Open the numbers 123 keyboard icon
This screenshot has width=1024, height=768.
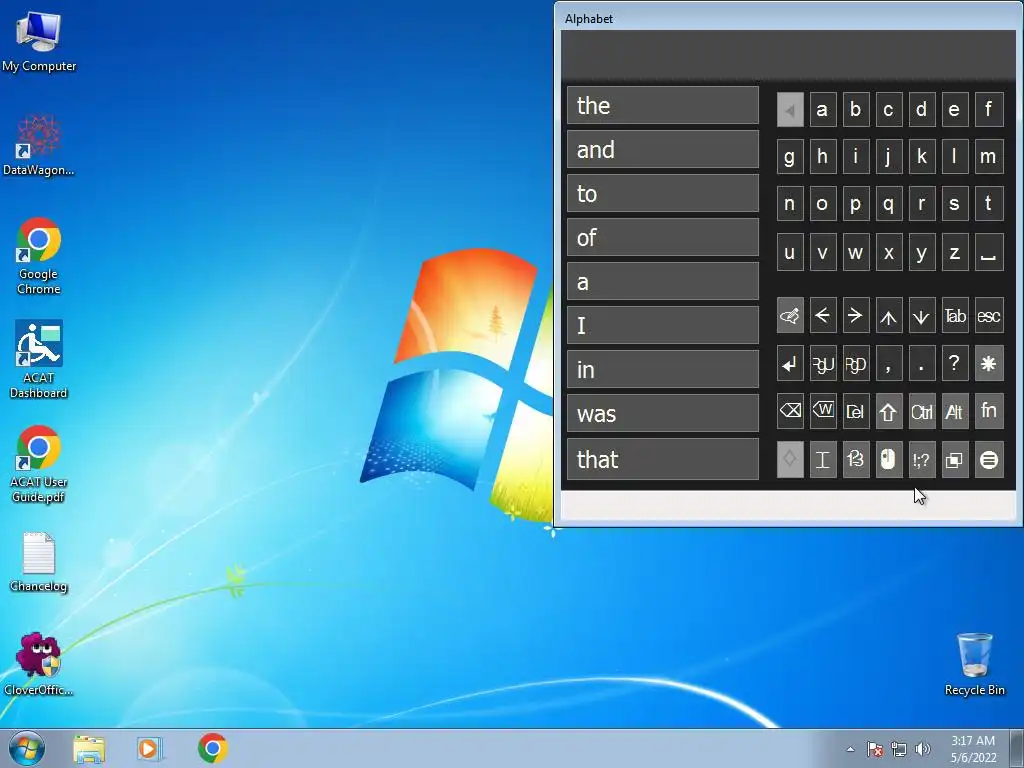coord(856,460)
